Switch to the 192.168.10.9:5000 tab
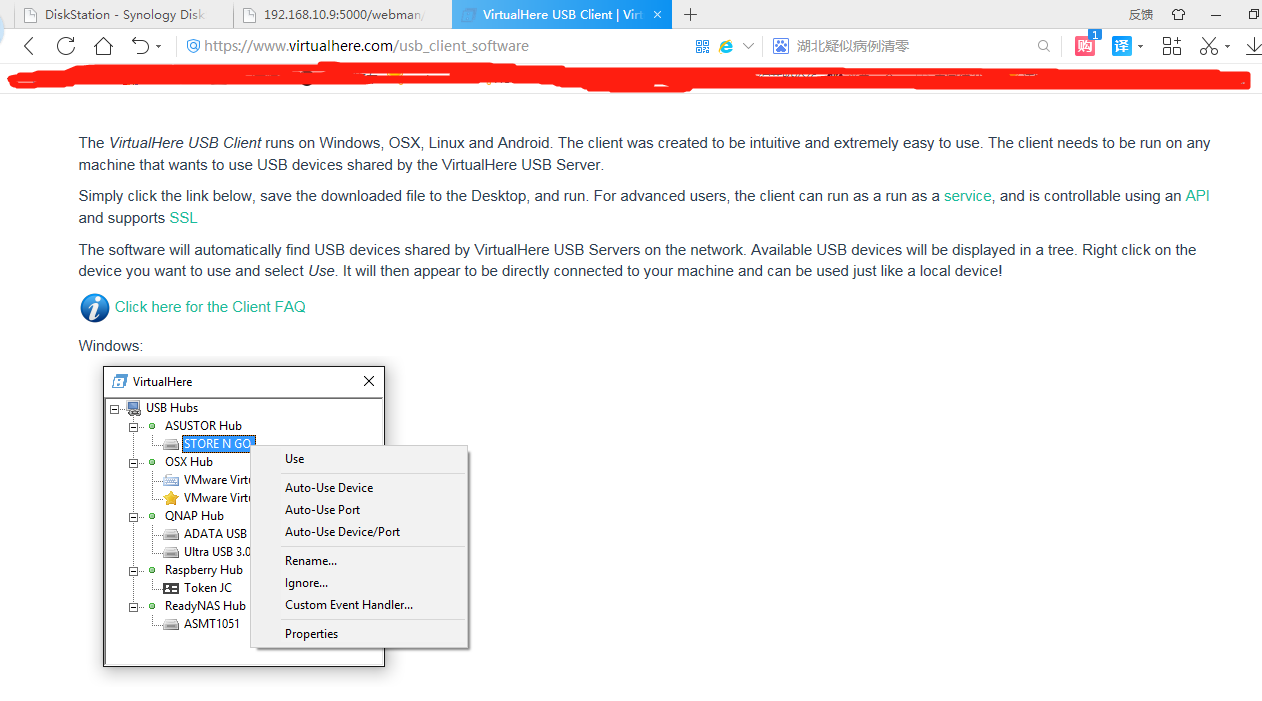1262x701 pixels. tap(342, 15)
